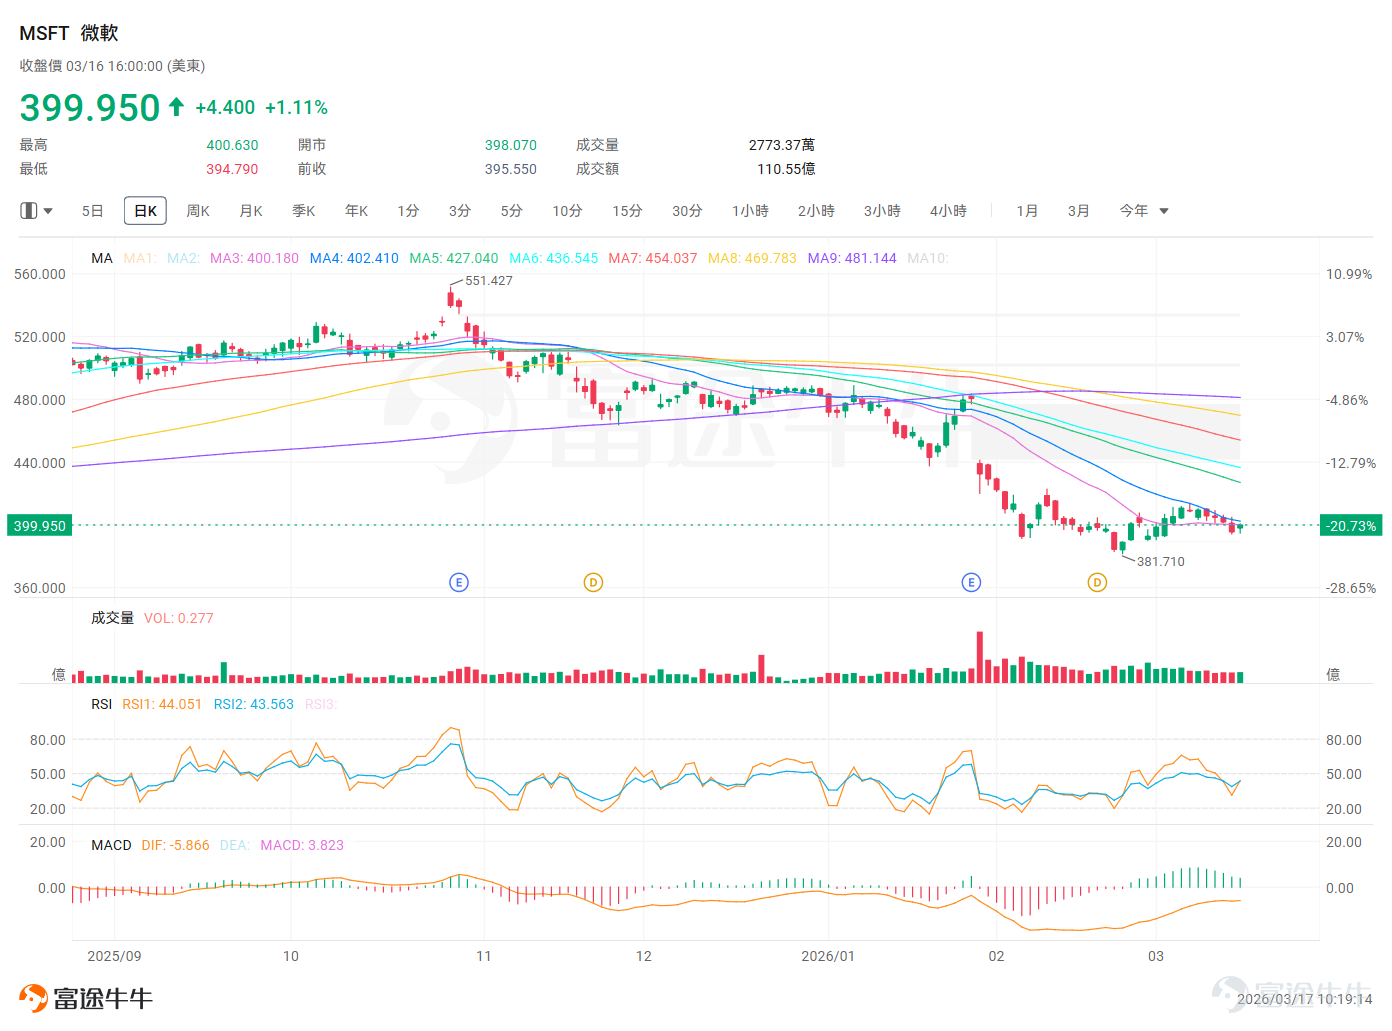Click the D dividend marker near late February
Image resolution: width=1392 pixels, height=1031 pixels.
[1097, 582]
